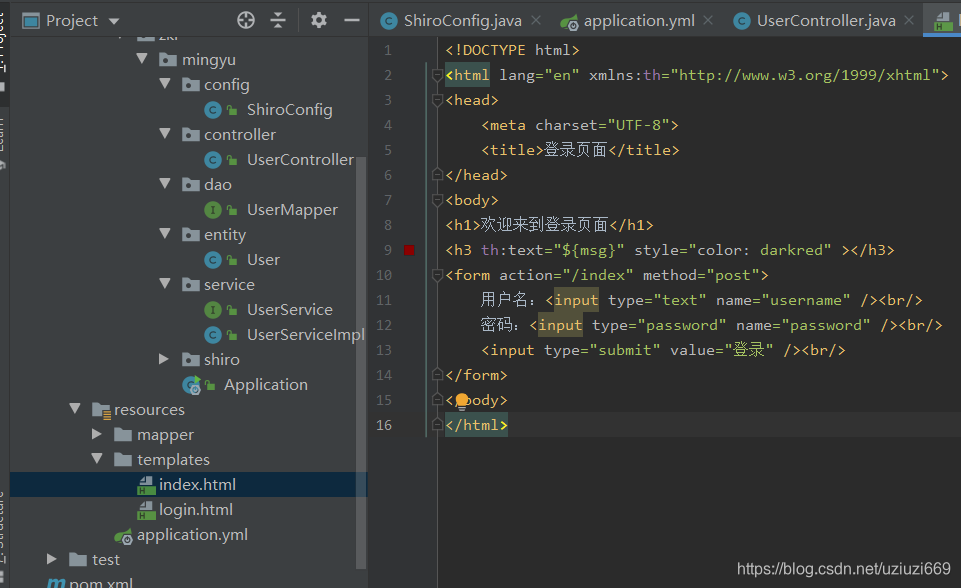
Task: Switch to application.yml tab
Action: pyautogui.click(x=639, y=21)
